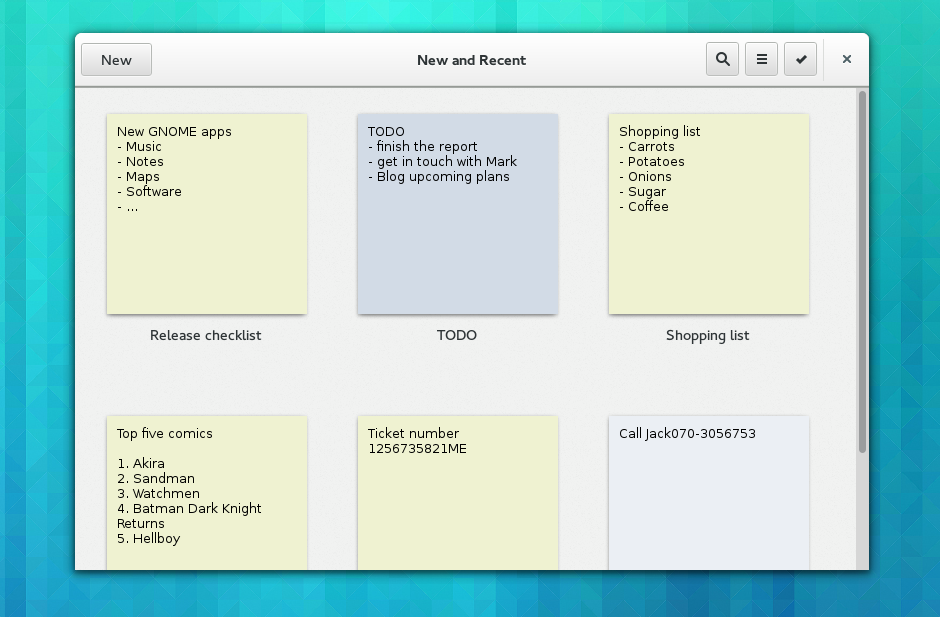940x617 pixels.
Task: Switch to list view with the lines icon
Action: pyautogui.click(x=761, y=59)
